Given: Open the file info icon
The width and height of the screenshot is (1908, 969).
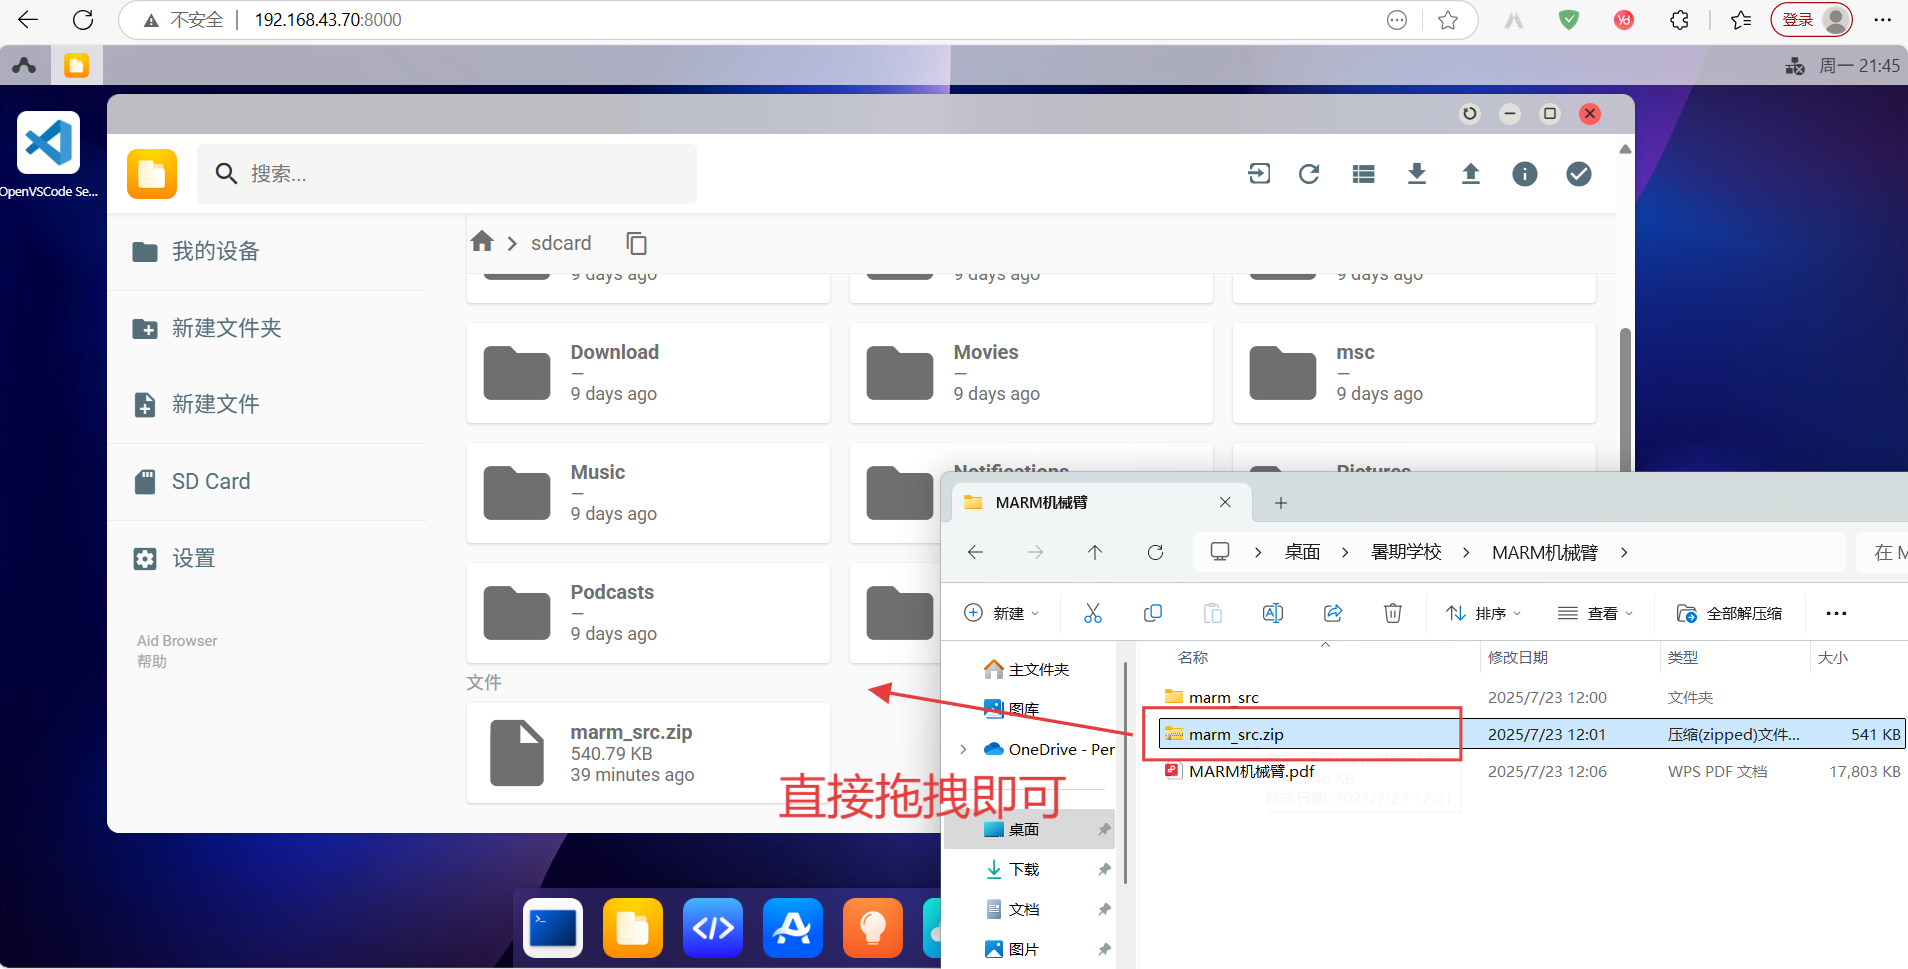Looking at the screenshot, I should [x=1524, y=174].
